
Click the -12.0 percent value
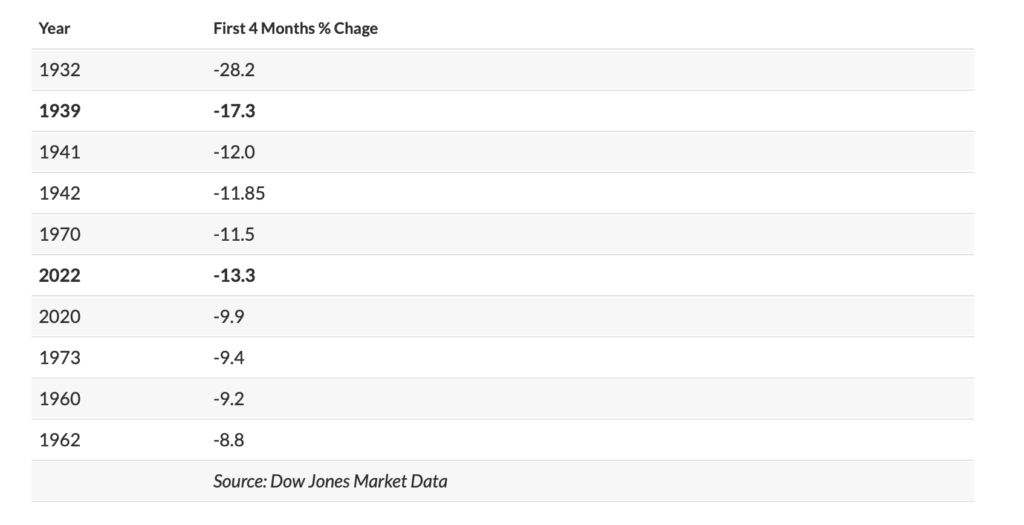tap(235, 152)
